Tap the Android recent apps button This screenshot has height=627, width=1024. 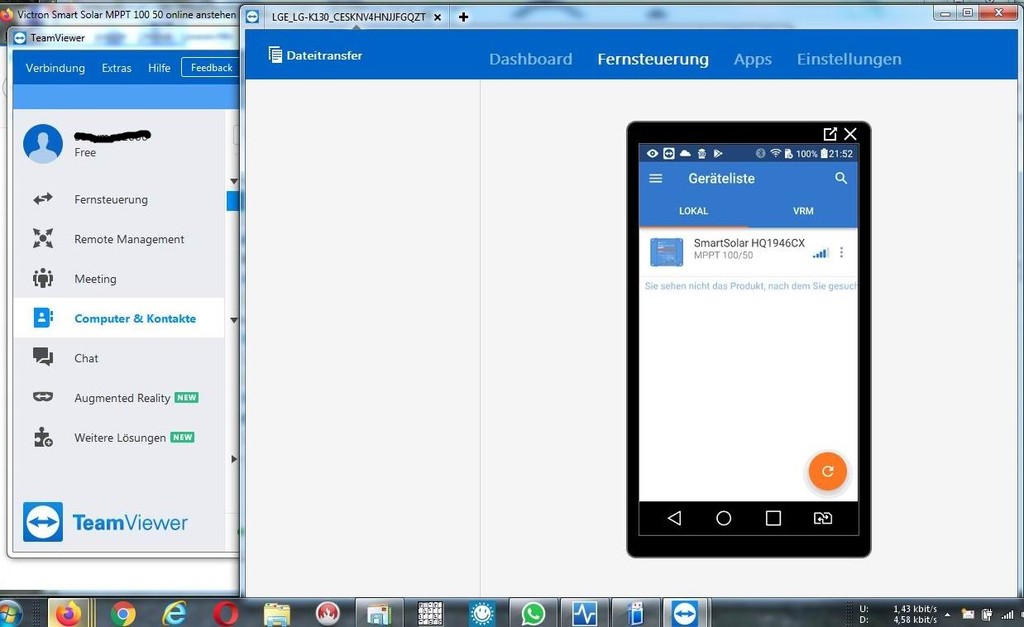tap(773, 518)
